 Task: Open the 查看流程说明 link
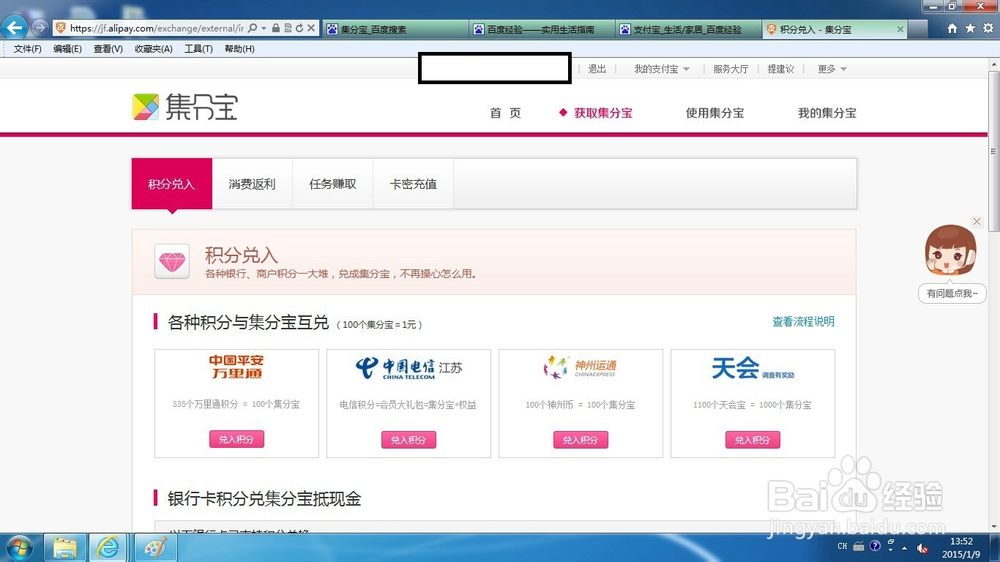point(803,322)
